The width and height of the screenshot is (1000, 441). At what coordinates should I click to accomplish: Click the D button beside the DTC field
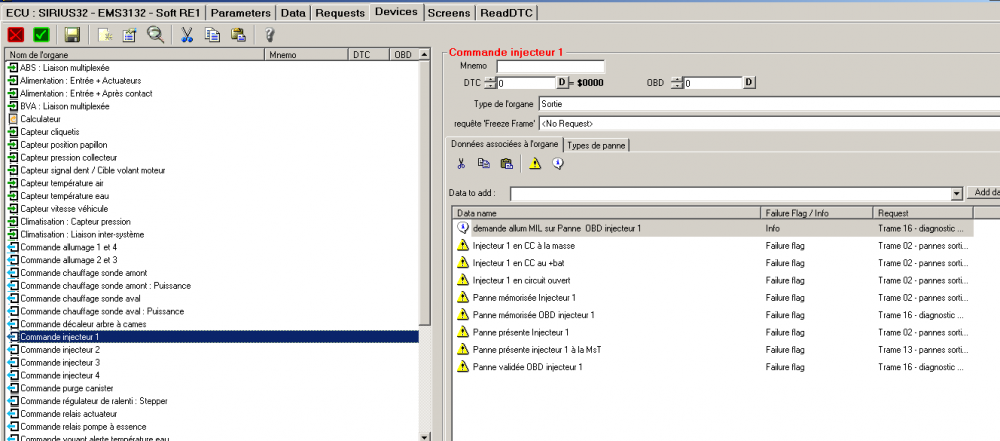(562, 82)
